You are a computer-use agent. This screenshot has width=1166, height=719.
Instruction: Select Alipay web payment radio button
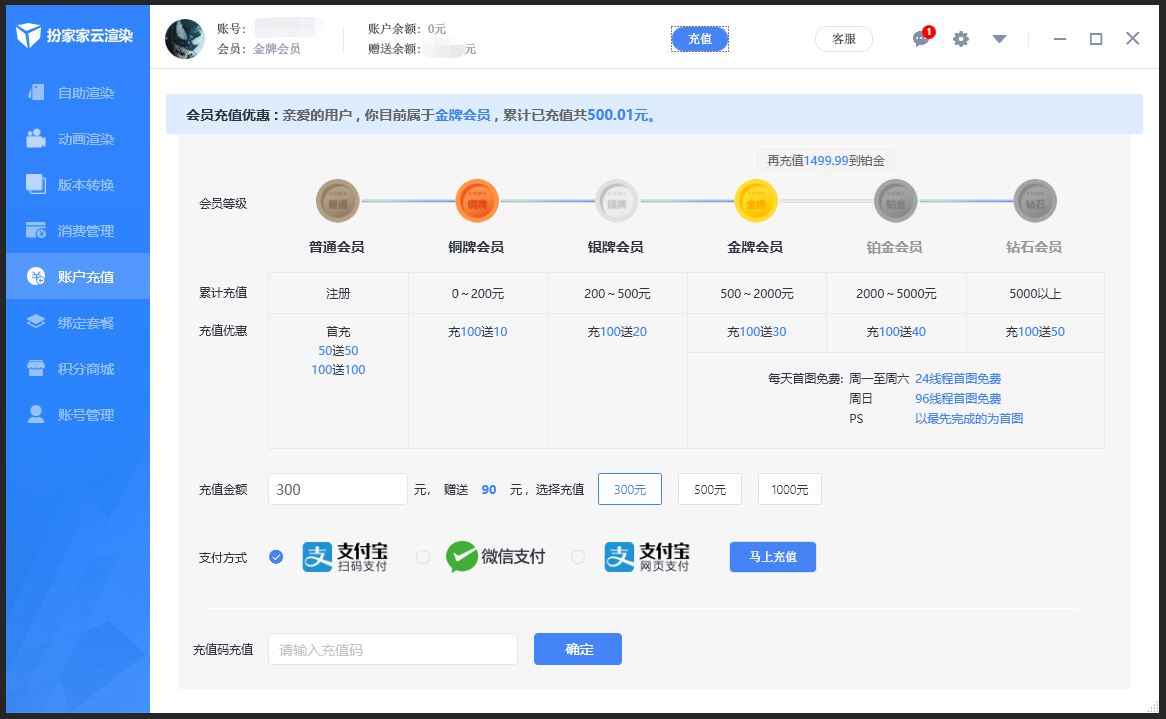tap(578, 557)
